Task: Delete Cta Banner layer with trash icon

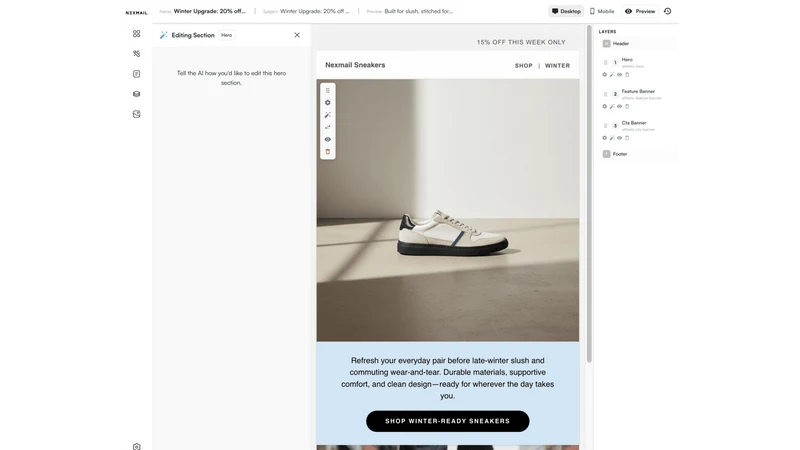Action: coord(627,138)
